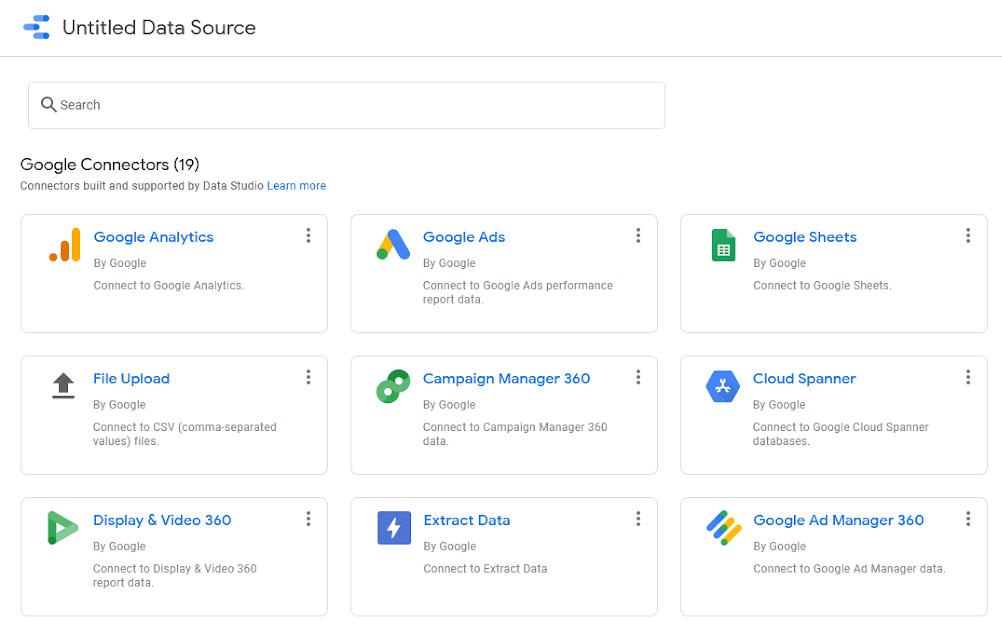Image resolution: width=1002 pixels, height=627 pixels.
Task: Click the Data Studio logo icon
Action: 36,27
